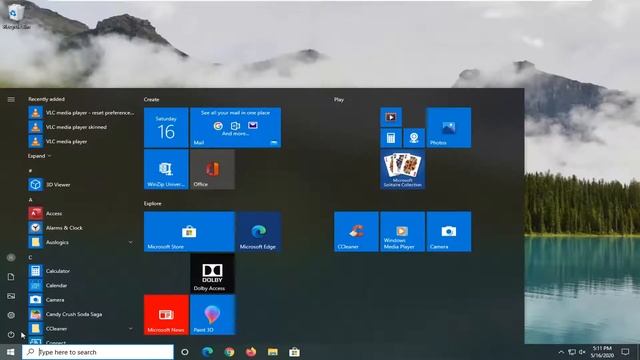Viewport: 640px width, 360px height.
Task: Open File Explorer from taskbar
Action: pos(273,352)
